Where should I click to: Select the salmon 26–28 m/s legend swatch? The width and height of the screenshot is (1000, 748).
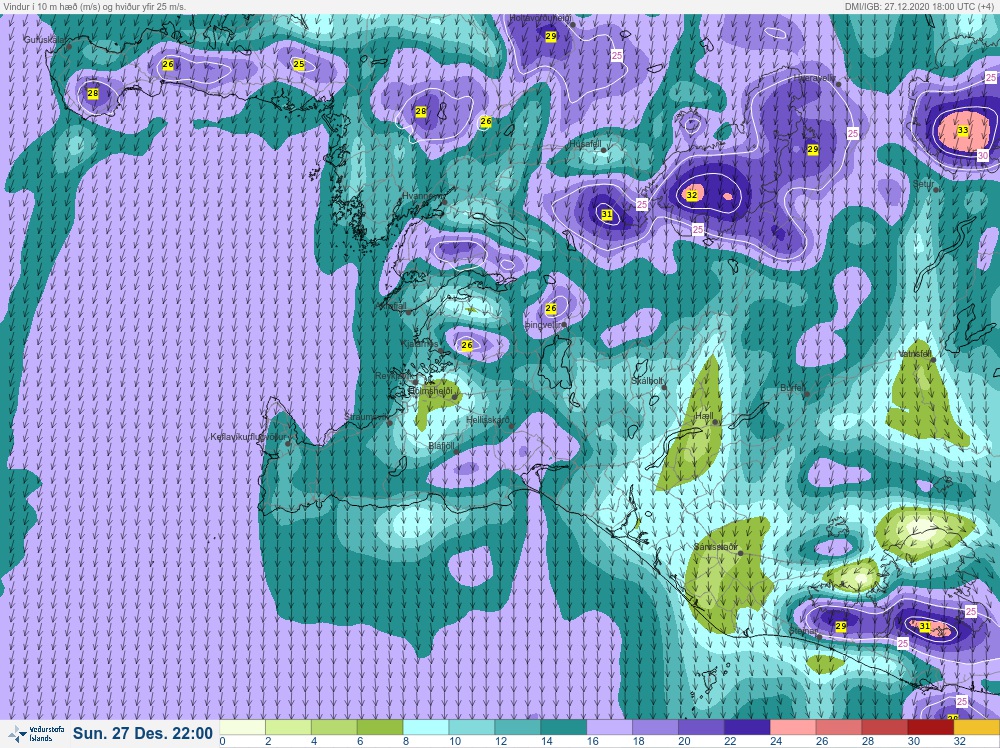pos(839,728)
